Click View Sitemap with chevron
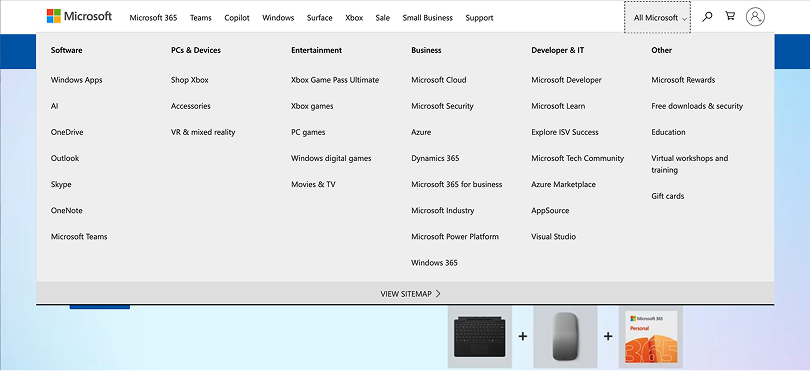This screenshot has height=371, width=810. [x=411, y=294]
